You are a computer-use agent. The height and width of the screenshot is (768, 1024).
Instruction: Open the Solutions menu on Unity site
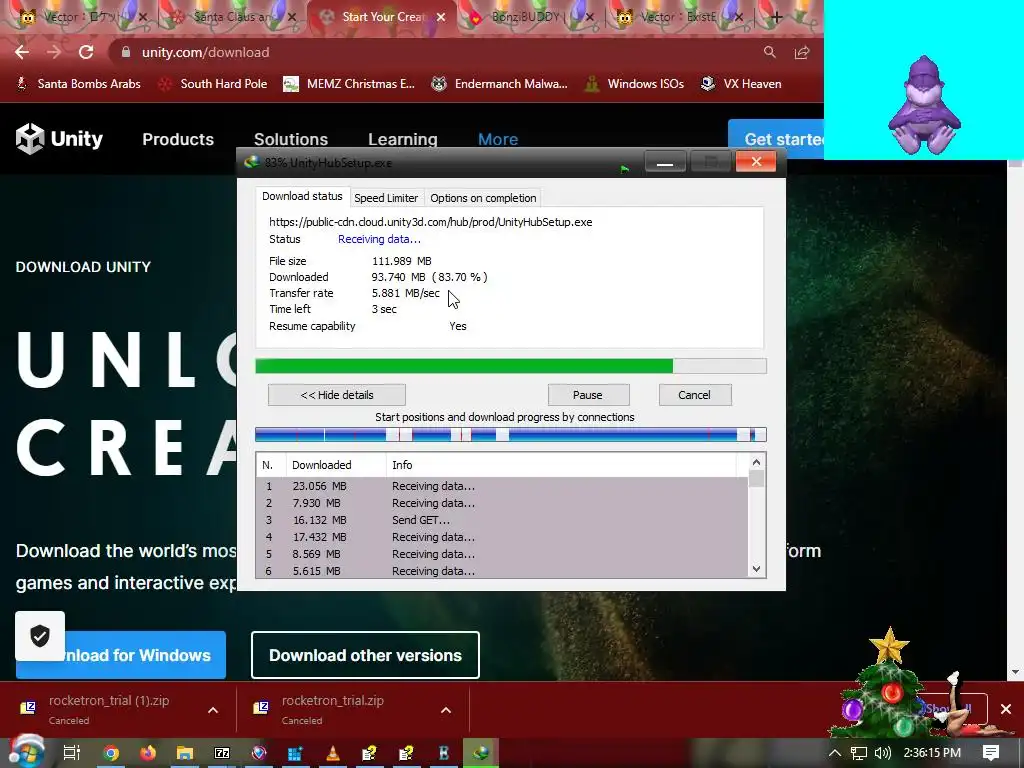tap(291, 139)
